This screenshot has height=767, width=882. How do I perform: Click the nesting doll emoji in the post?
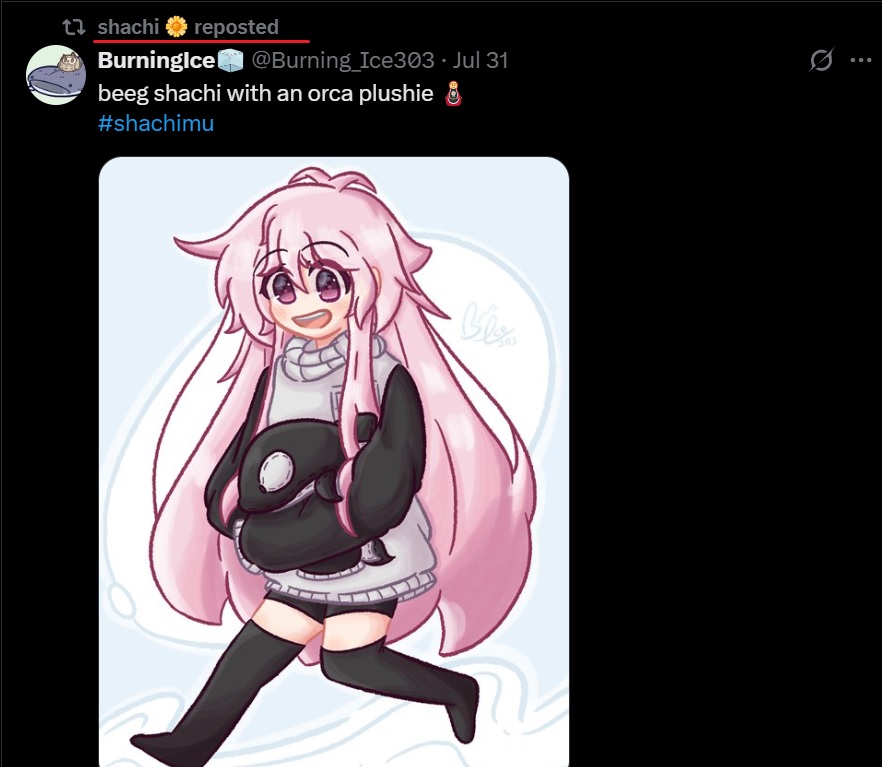pos(453,93)
